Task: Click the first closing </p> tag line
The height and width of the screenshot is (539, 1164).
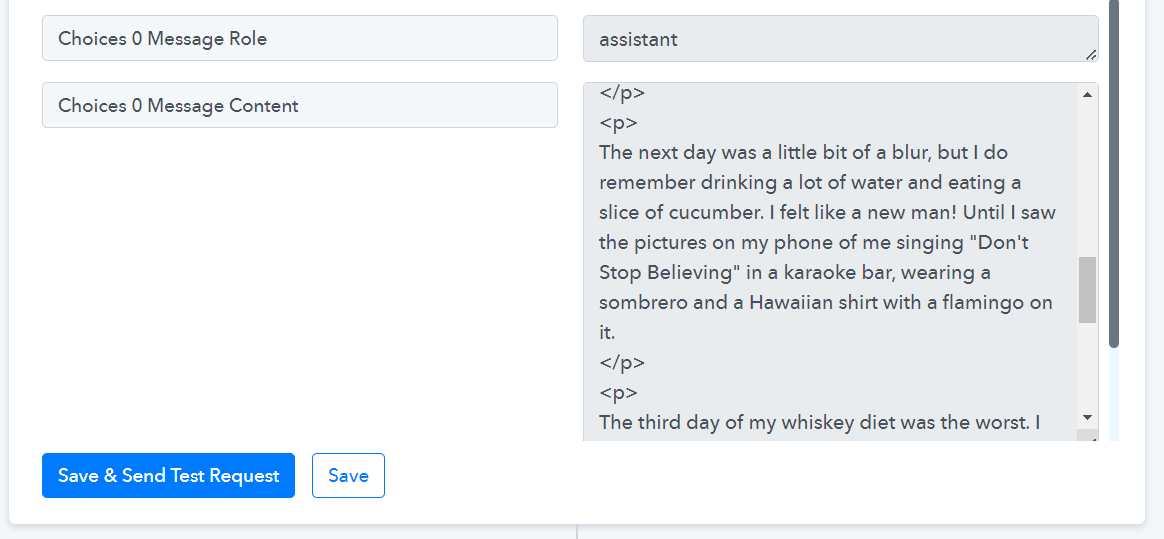Action: tap(621, 94)
